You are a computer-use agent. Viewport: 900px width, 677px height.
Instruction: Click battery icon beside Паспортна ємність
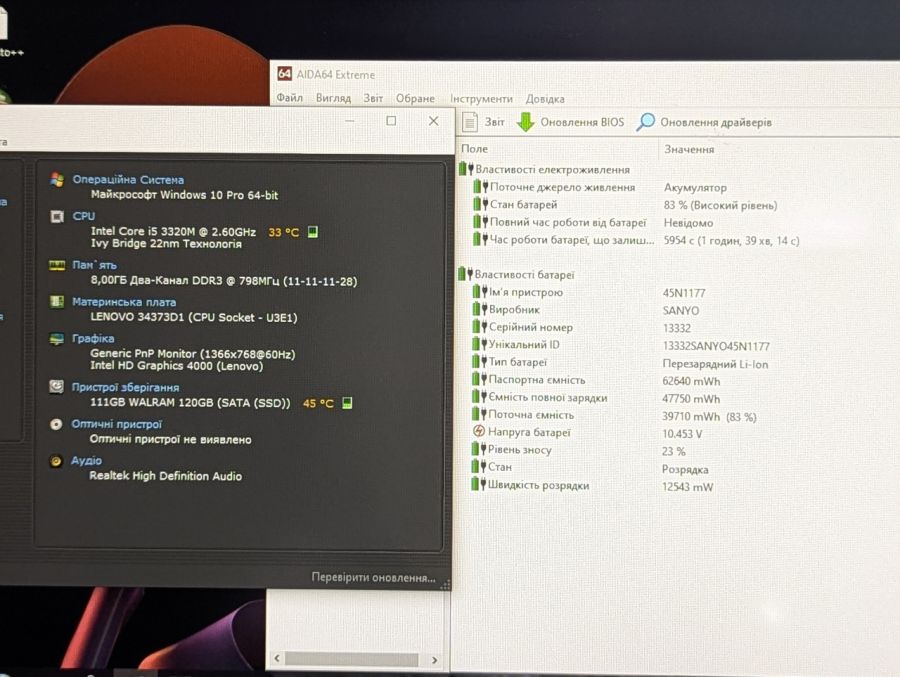479,379
